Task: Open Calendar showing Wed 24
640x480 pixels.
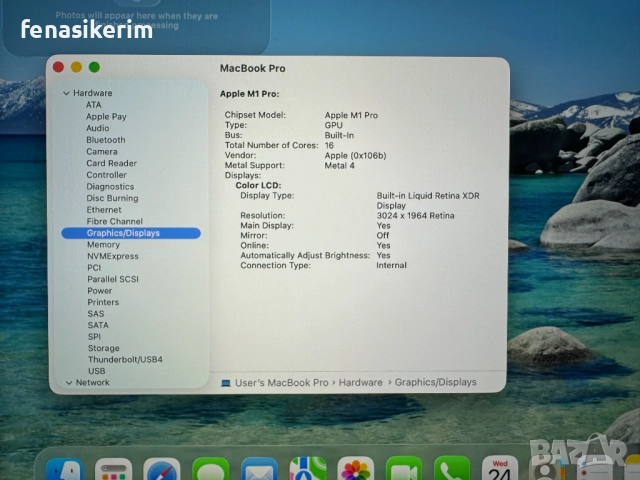Action: pos(500,469)
